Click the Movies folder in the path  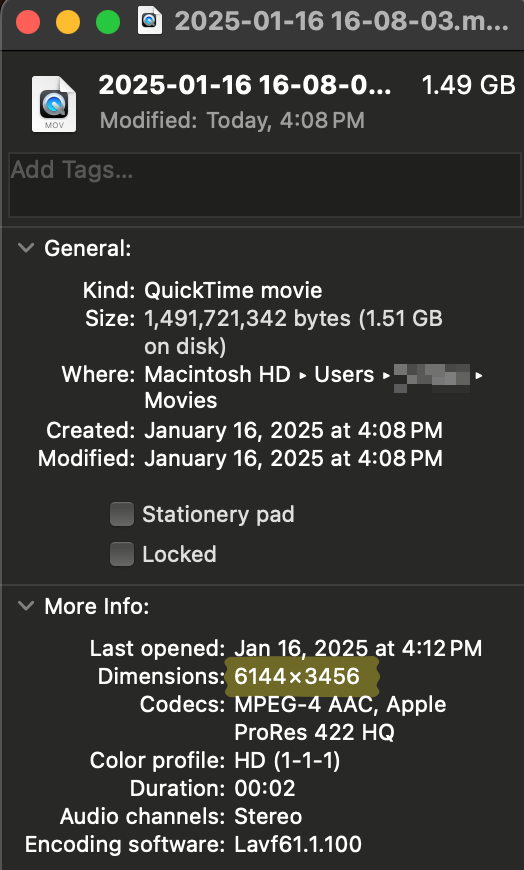tap(180, 401)
